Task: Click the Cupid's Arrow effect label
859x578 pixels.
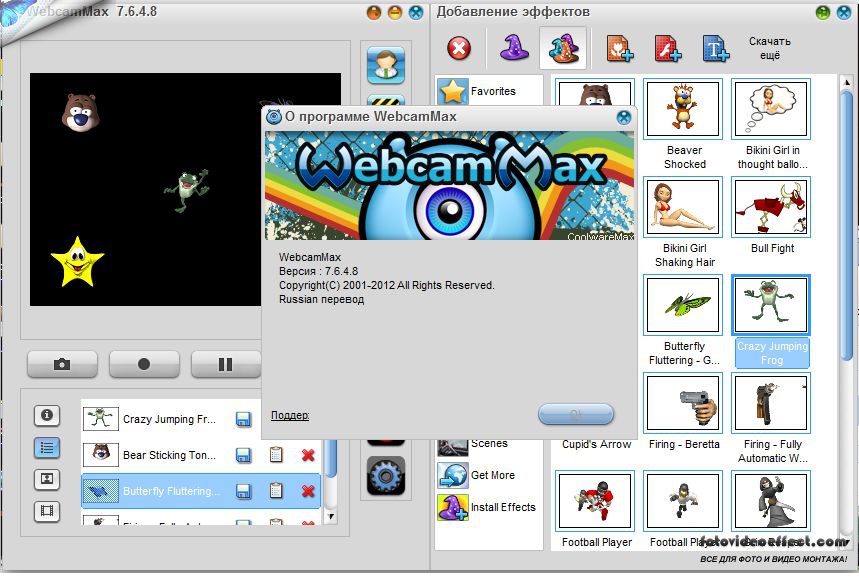Action: pyautogui.click(x=597, y=444)
